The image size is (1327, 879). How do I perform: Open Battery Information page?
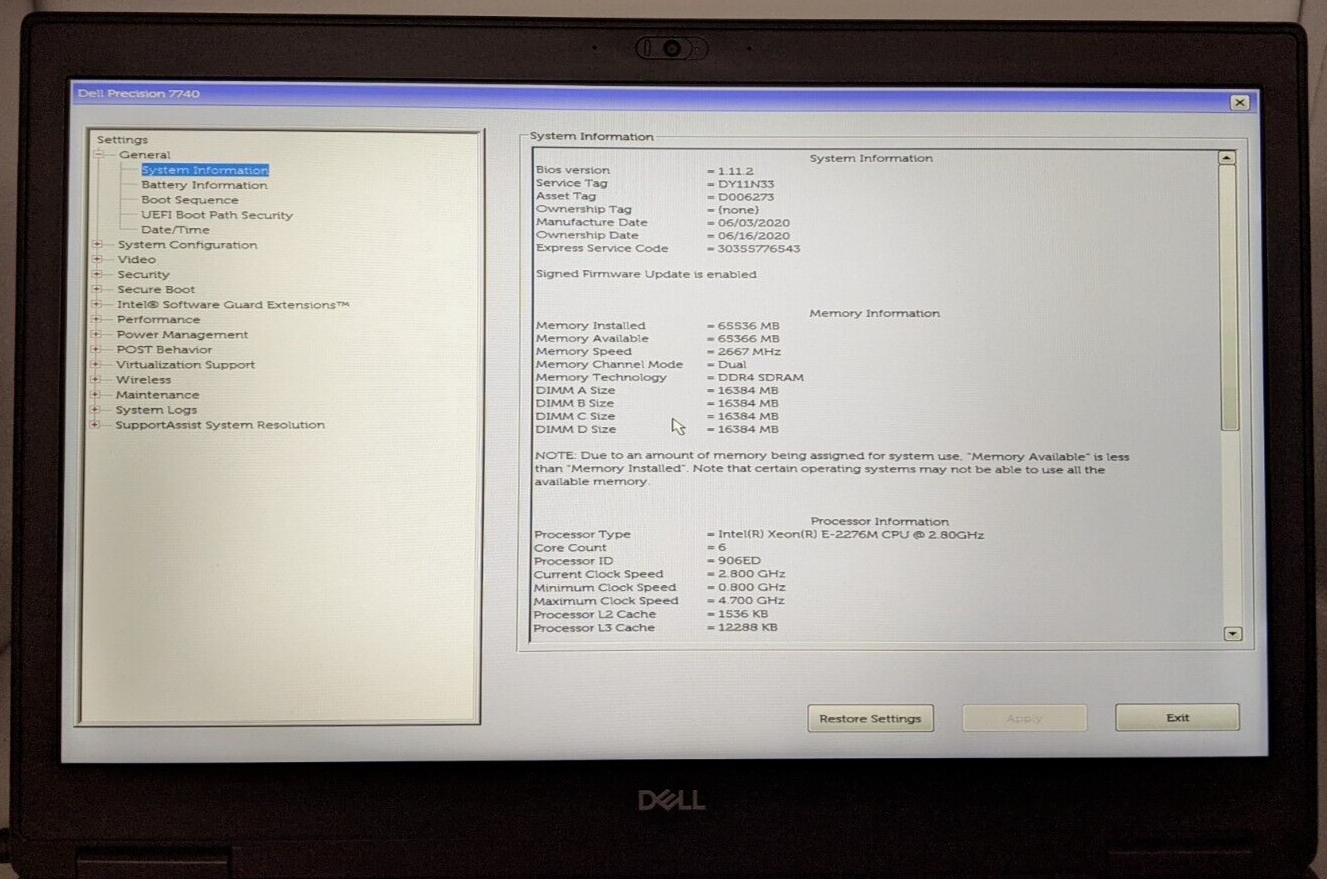tap(204, 185)
